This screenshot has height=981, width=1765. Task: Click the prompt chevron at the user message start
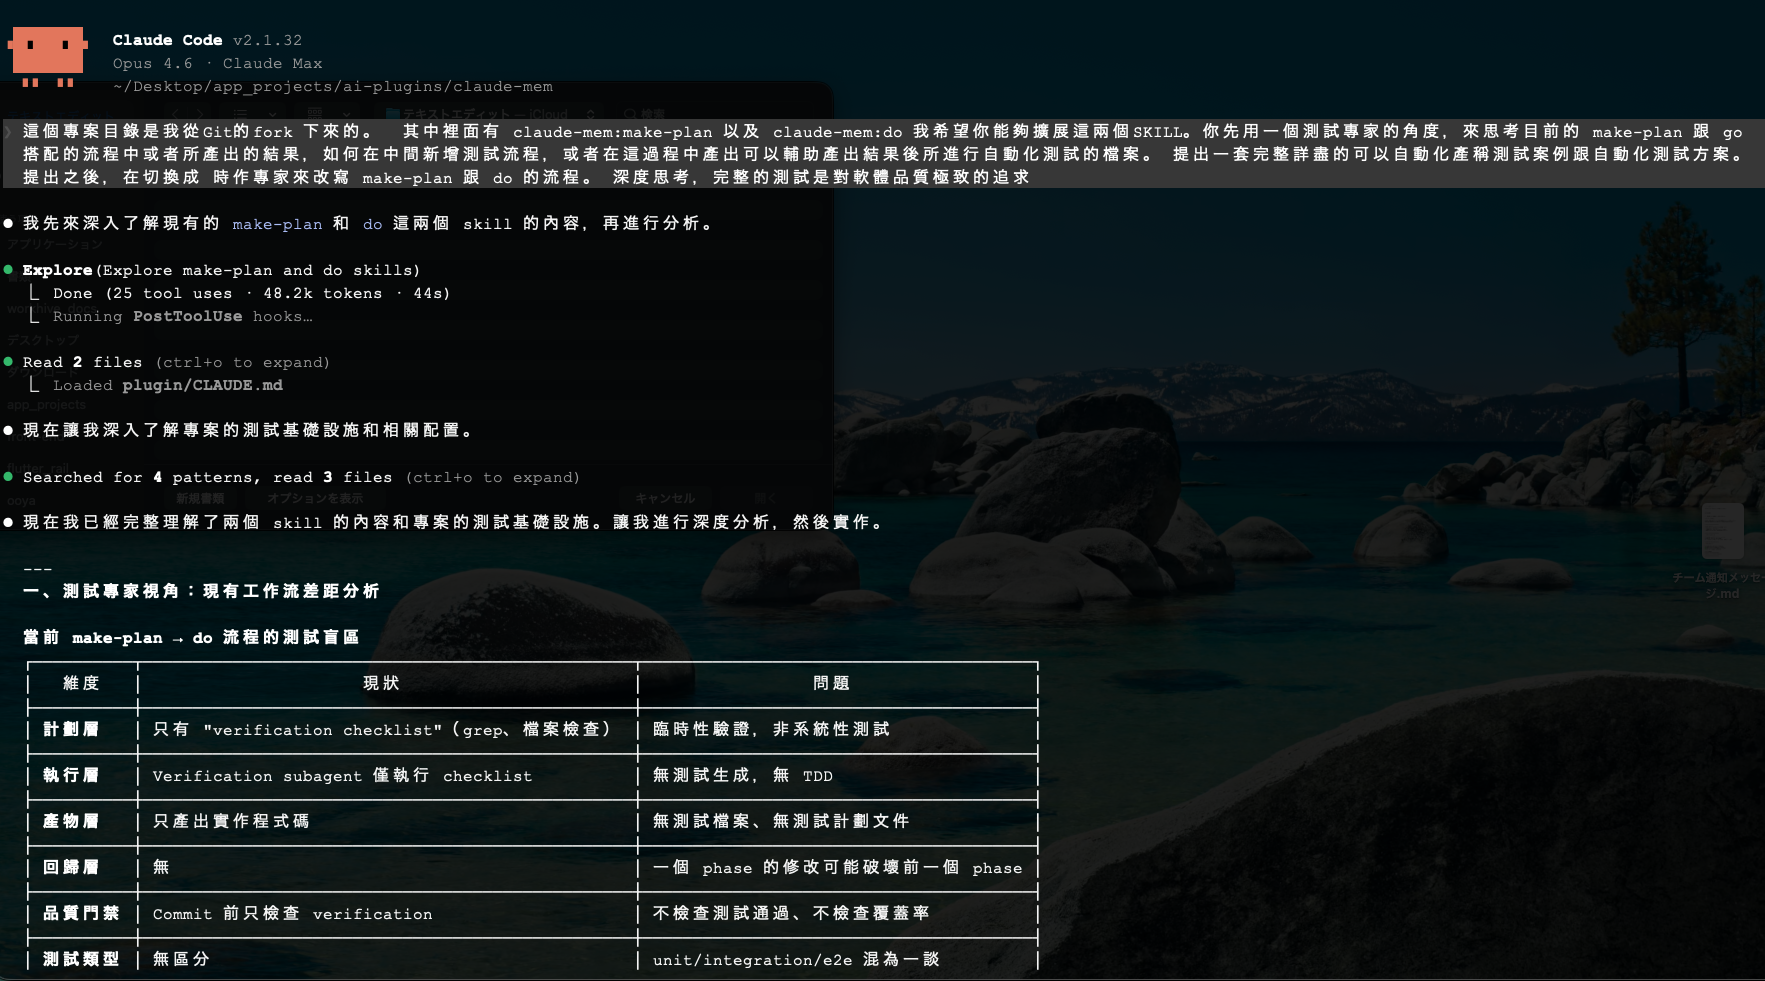(x=8, y=132)
